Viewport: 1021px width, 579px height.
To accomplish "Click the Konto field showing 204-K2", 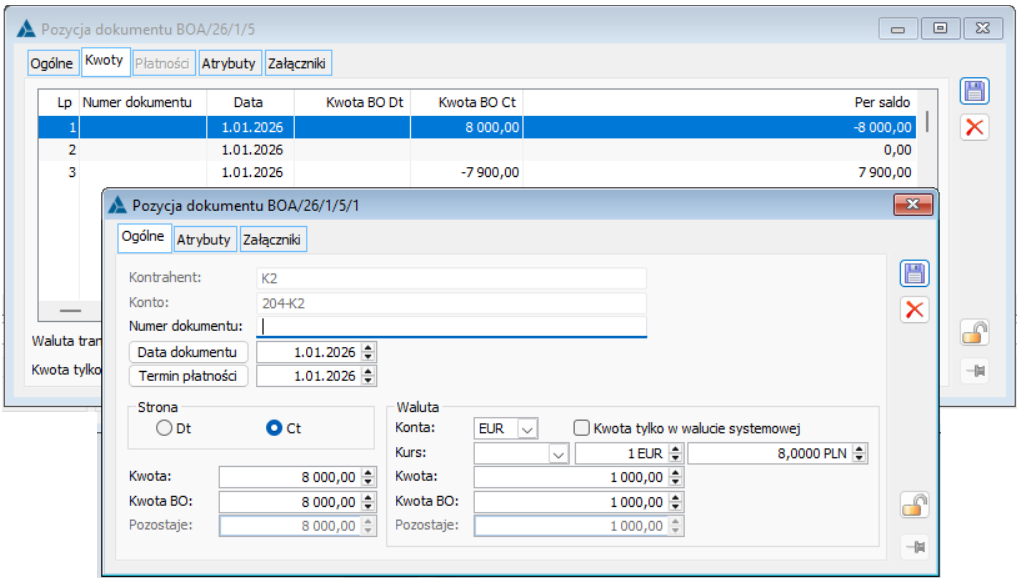I will pos(451,303).
